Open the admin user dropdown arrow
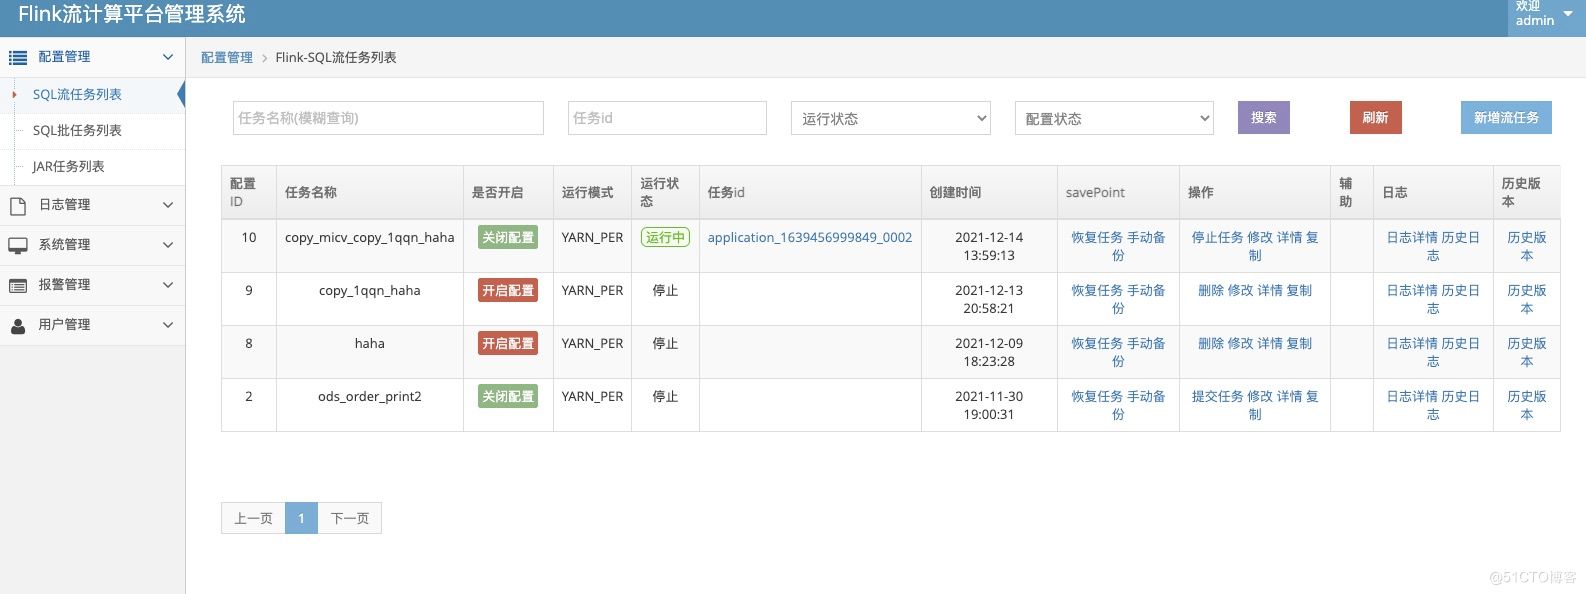This screenshot has width=1586, height=594. pyautogui.click(x=1568, y=14)
